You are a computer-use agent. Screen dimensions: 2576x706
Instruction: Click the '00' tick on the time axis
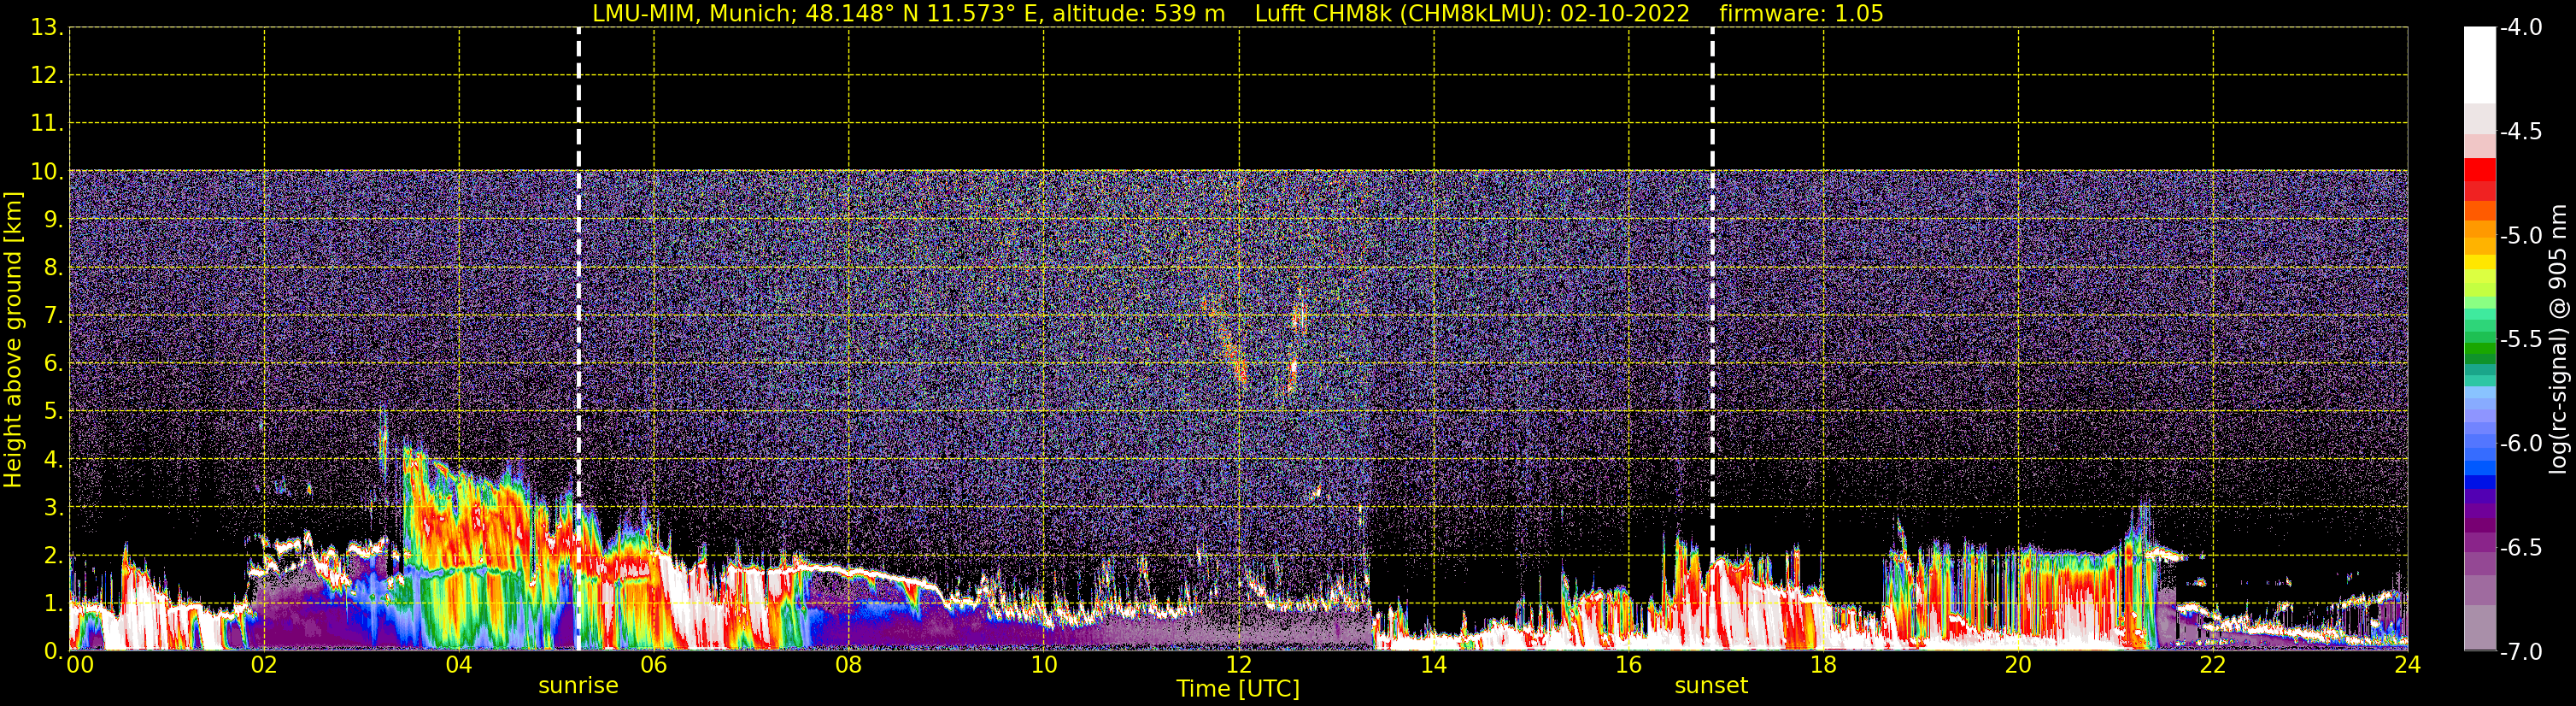click(80, 665)
